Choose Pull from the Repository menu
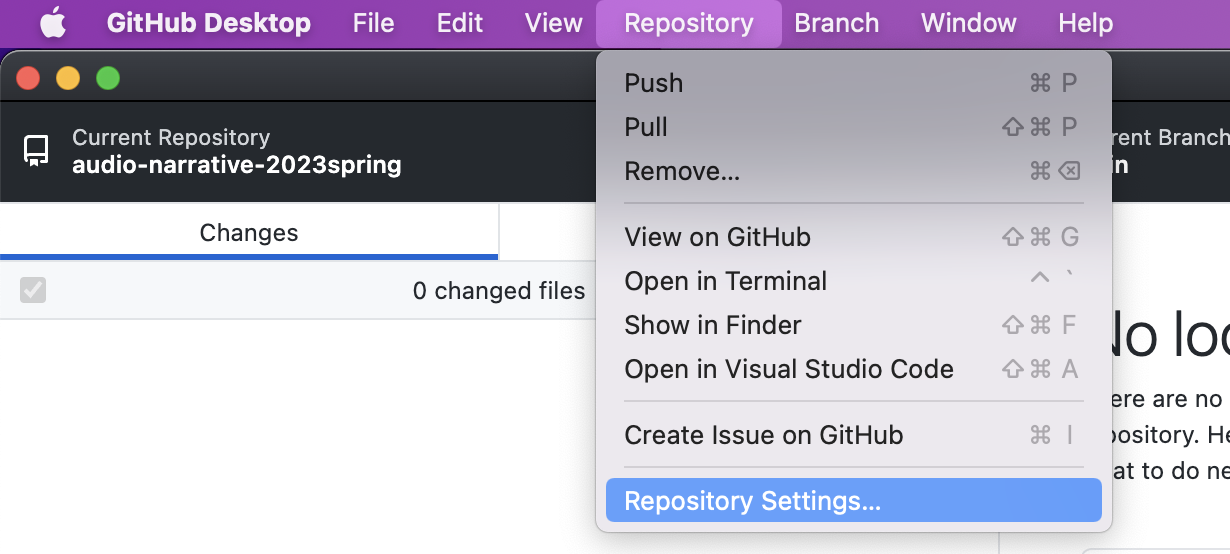This screenshot has height=554, width=1230. click(646, 127)
